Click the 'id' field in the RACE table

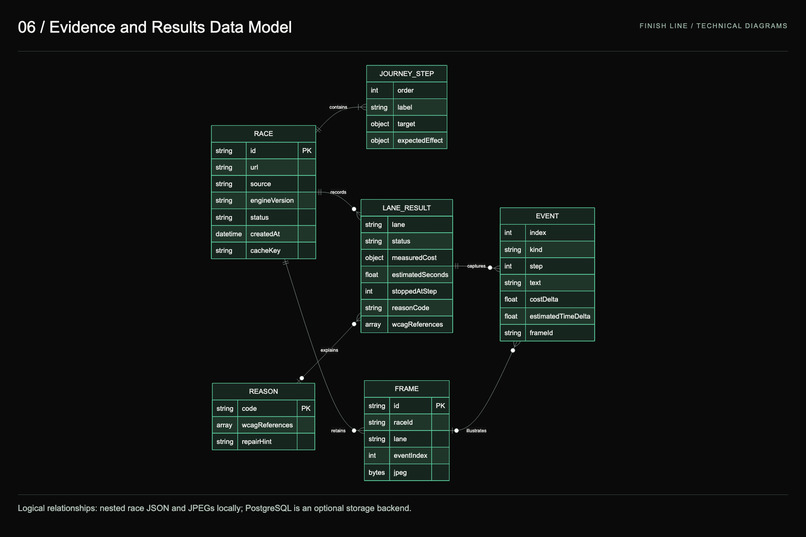point(272,151)
